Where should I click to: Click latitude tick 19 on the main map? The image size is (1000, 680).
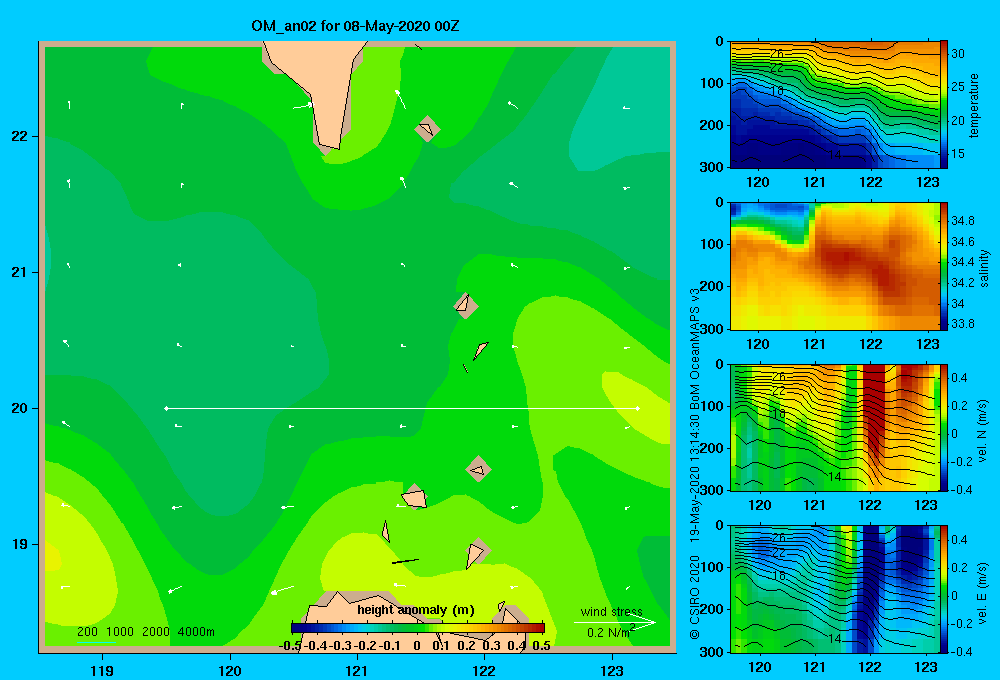point(19,544)
